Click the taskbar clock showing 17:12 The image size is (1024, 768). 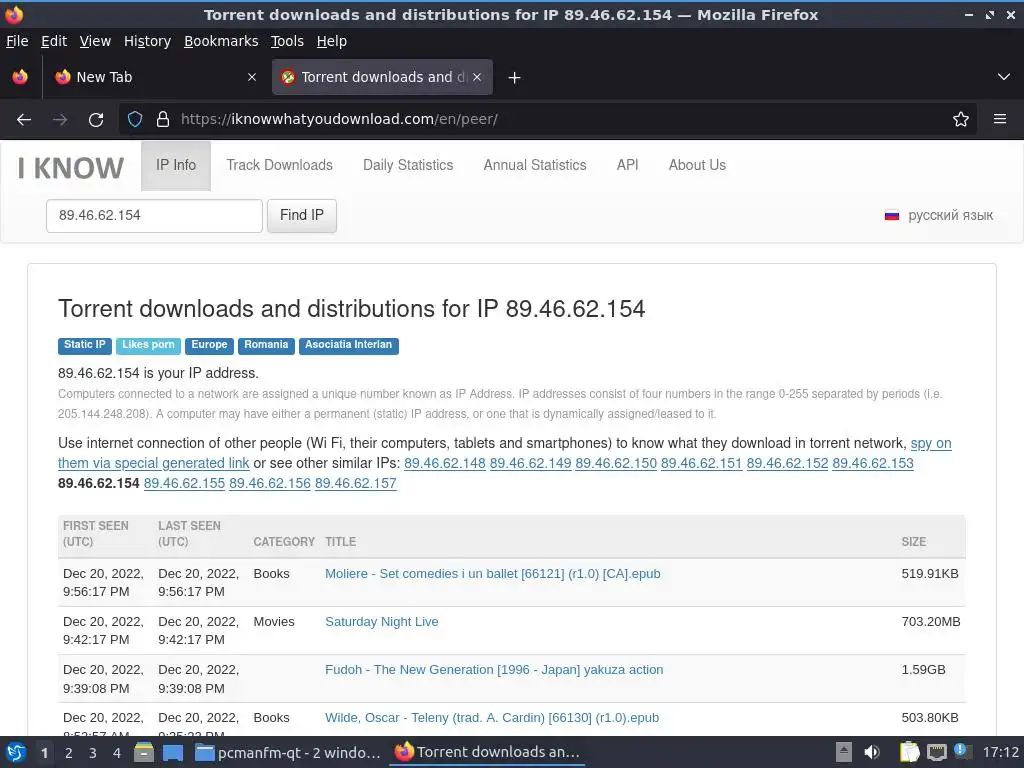(x=1000, y=752)
